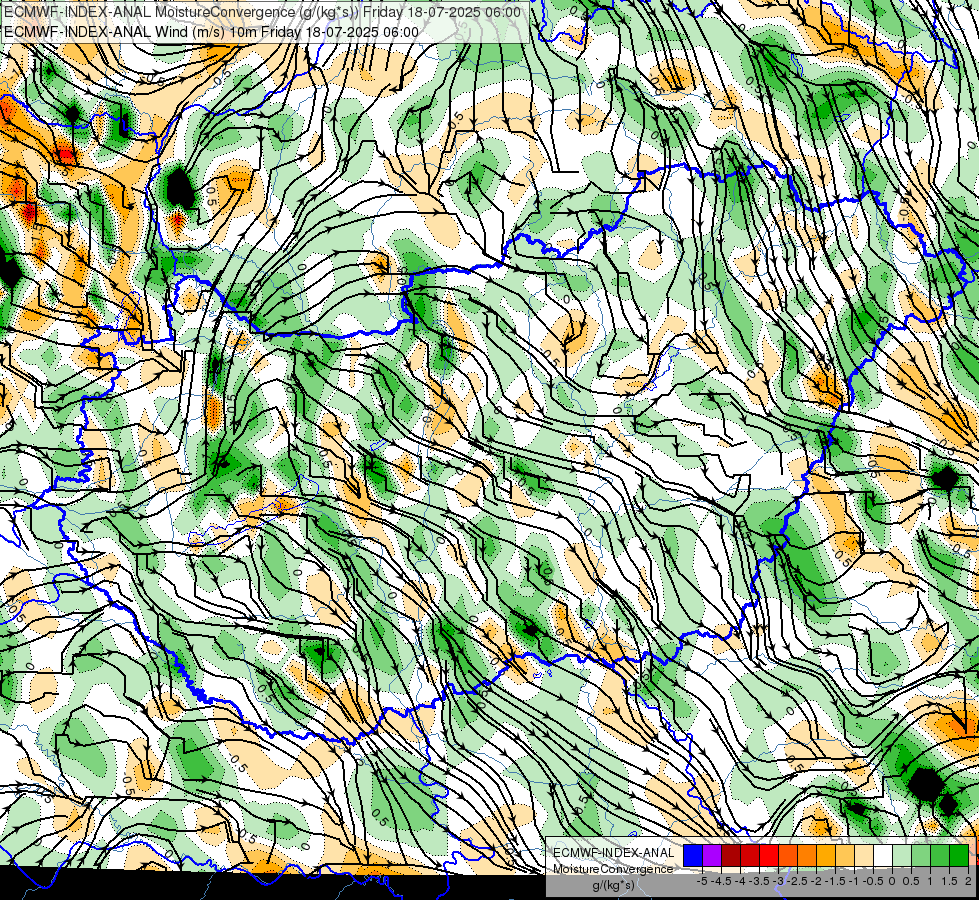Screen dimensions: 979x900
Task: Click the legend's ECMWF-INDEX-ANAL label
Action: (x=614, y=853)
